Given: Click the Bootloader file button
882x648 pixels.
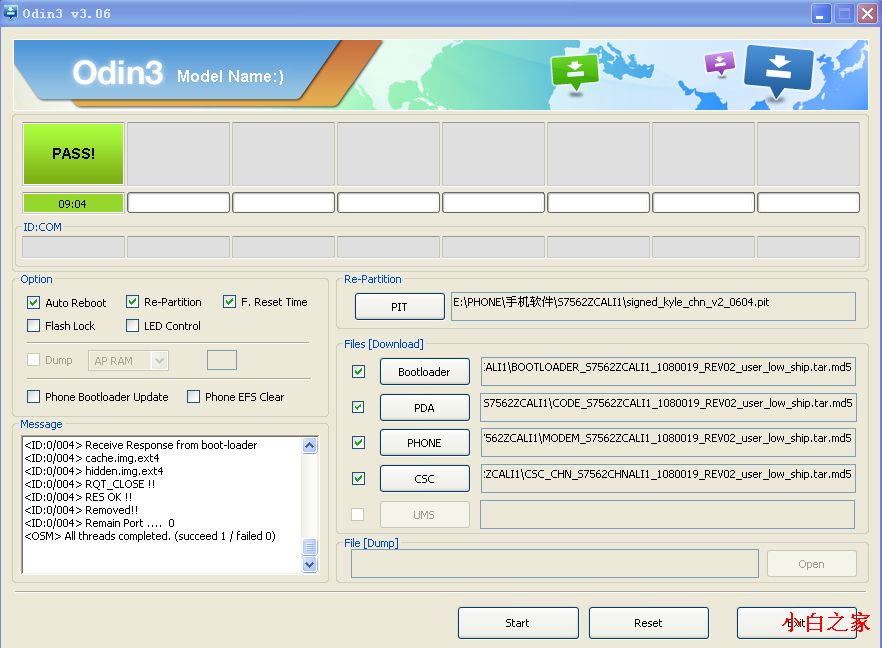Looking at the screenshot, I should click(424, 372).
